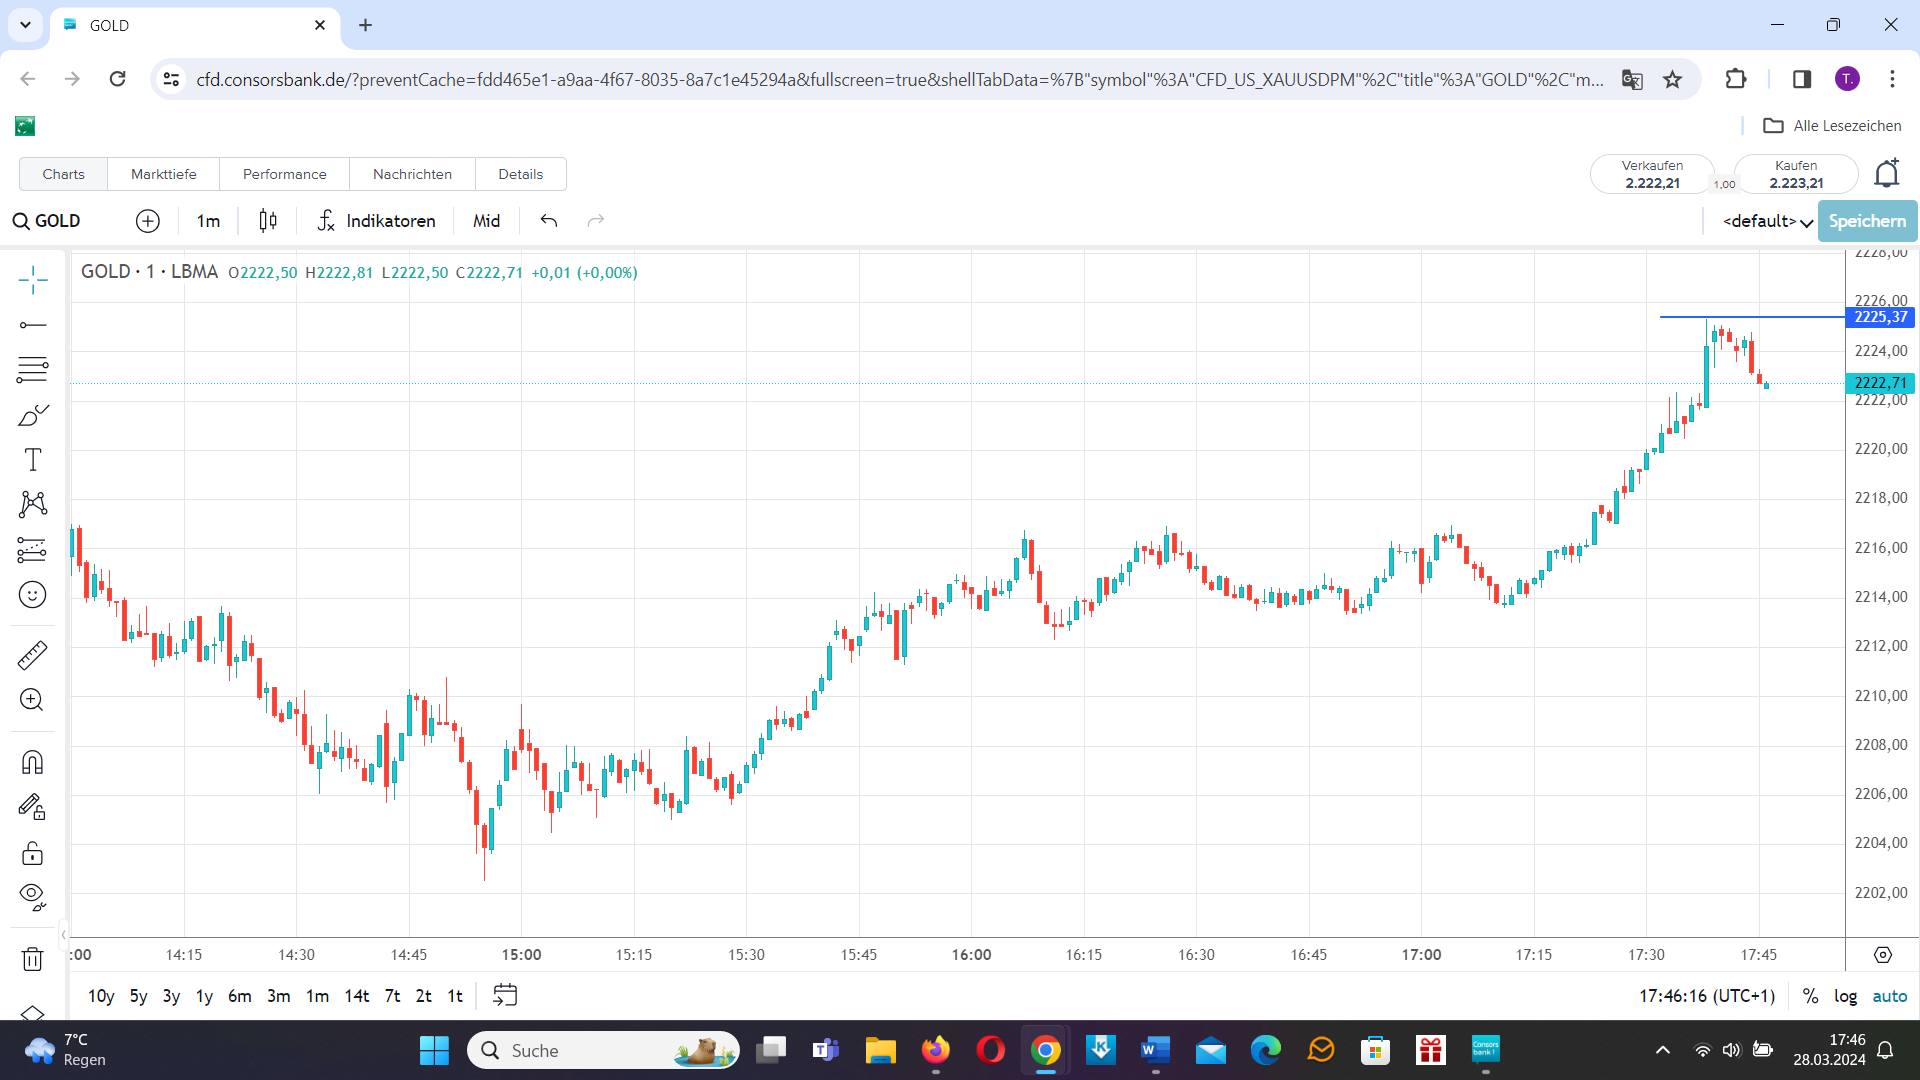Expand the default template dropdown

1767,221
